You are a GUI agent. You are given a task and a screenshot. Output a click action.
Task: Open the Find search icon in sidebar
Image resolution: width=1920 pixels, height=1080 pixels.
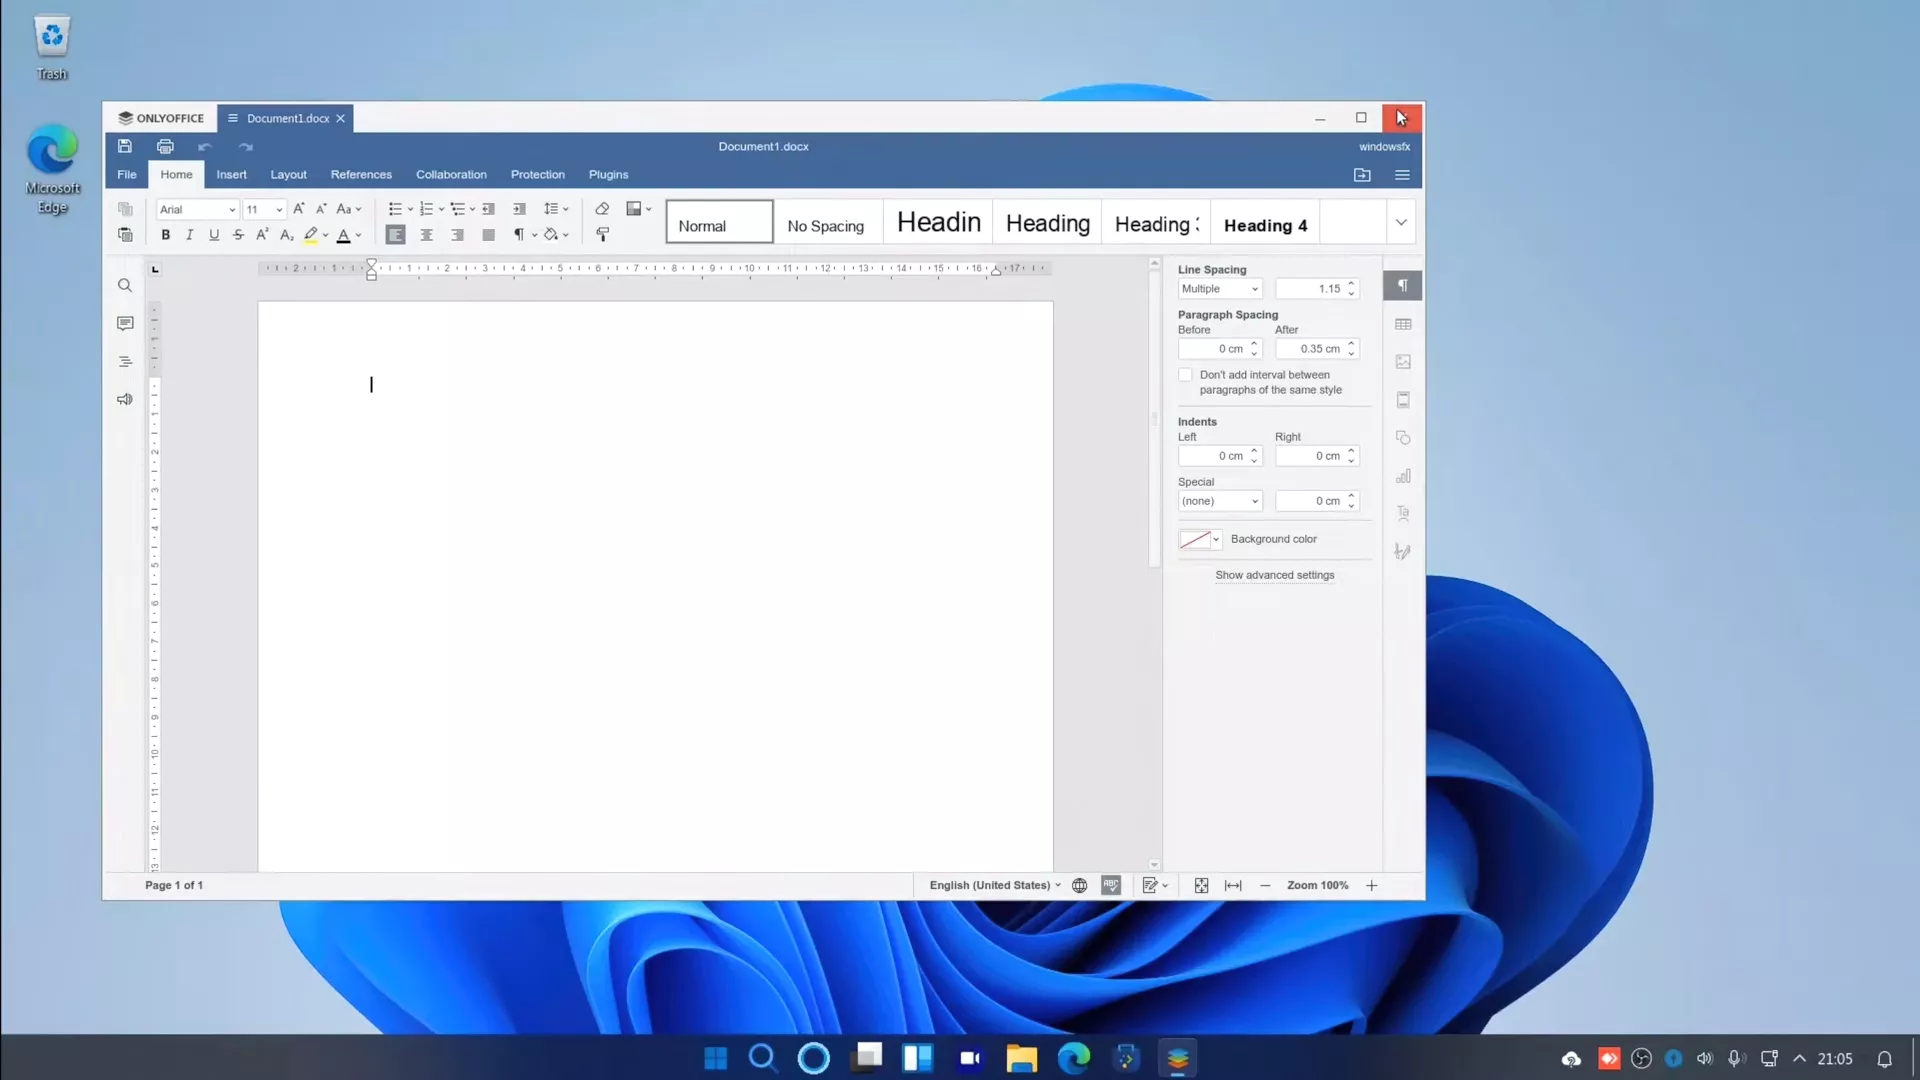[x=125, y=286]
